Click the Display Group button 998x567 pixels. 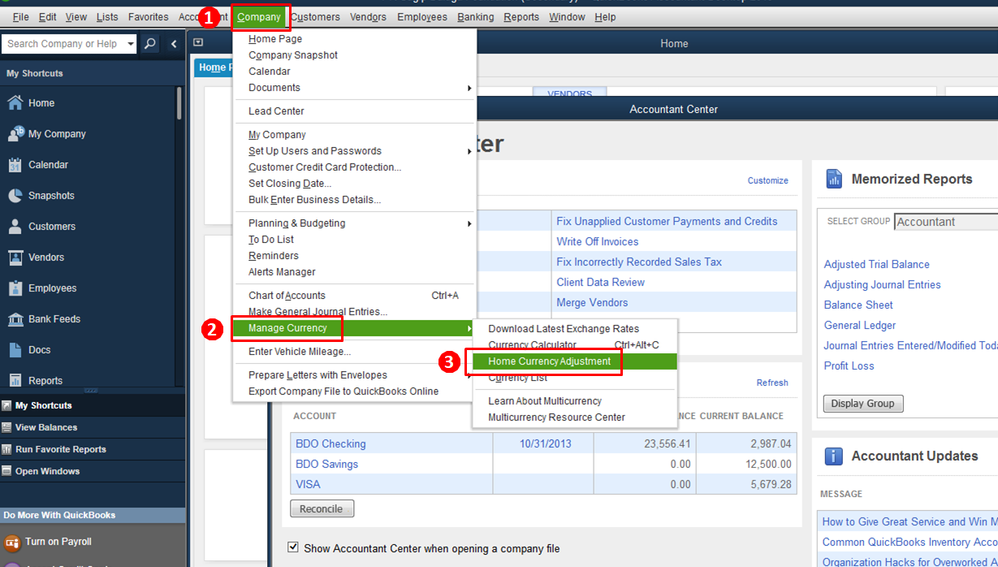(862, 403)
